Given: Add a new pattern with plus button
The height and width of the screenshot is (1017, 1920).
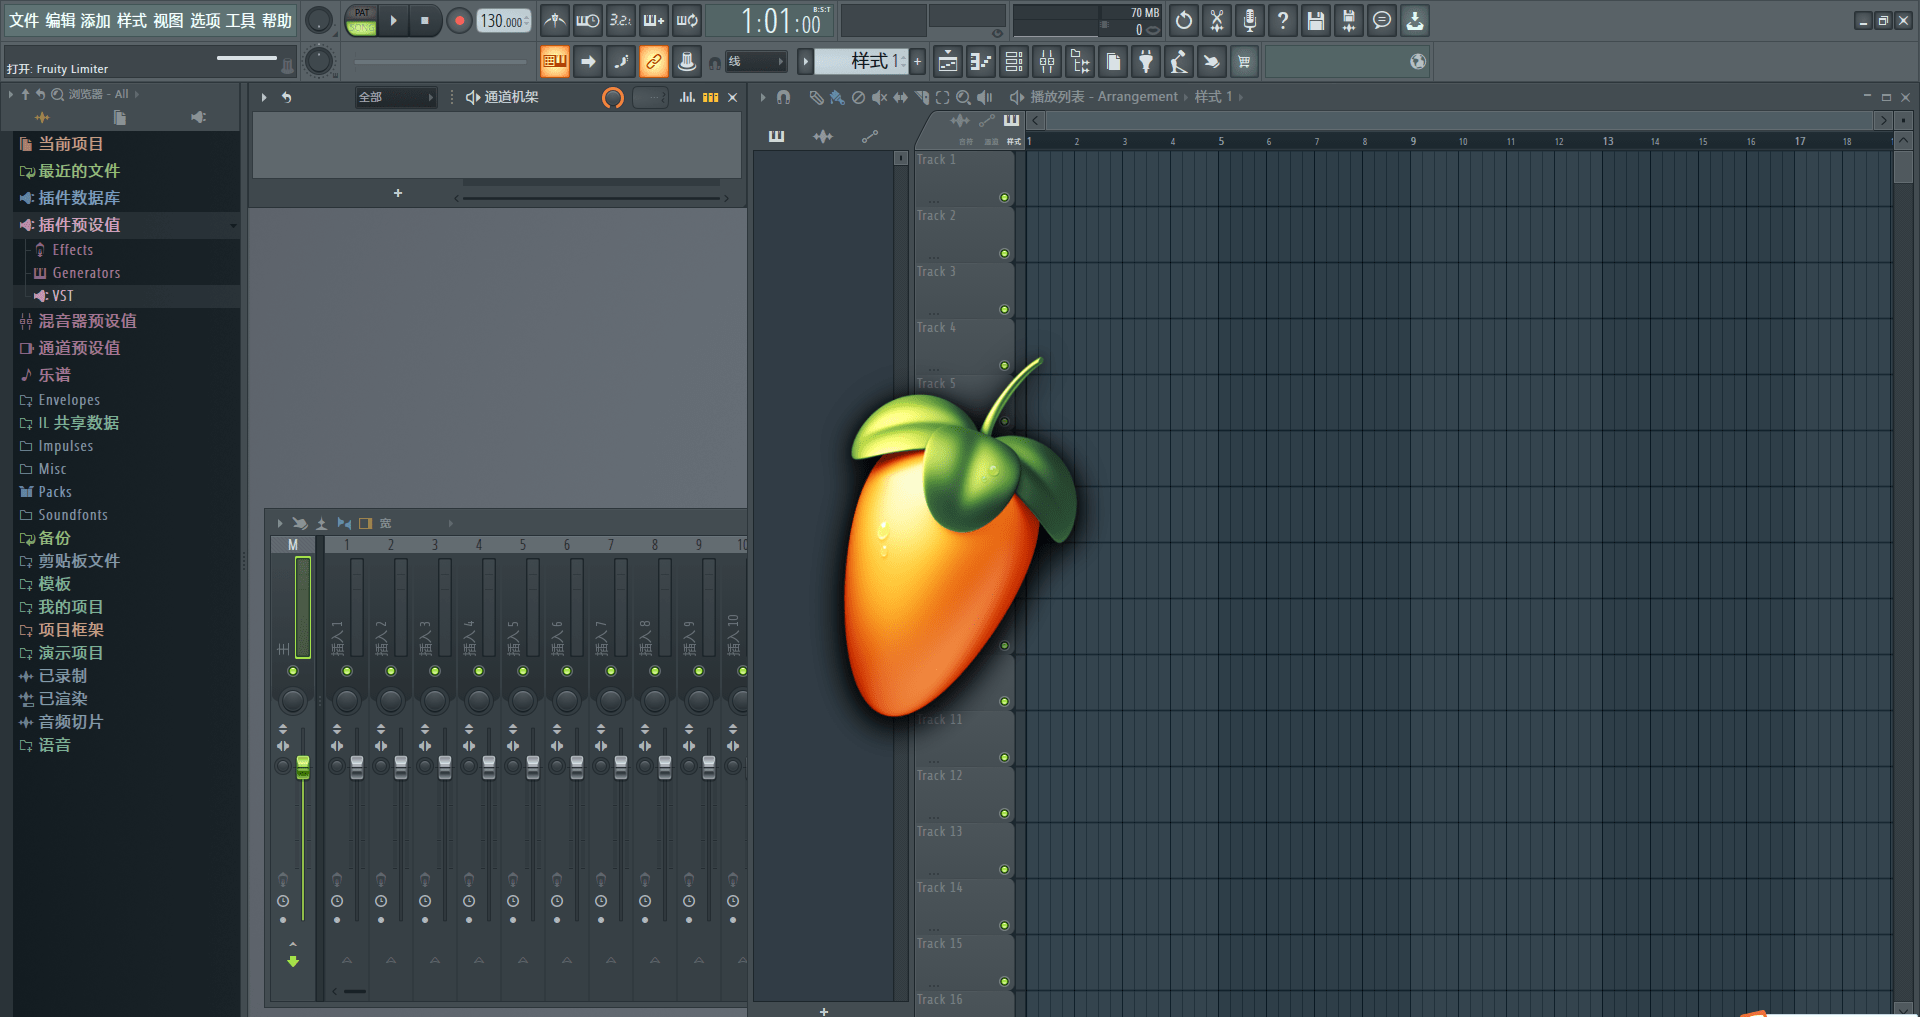Looking at the screenshot, I should coord(917,62).
